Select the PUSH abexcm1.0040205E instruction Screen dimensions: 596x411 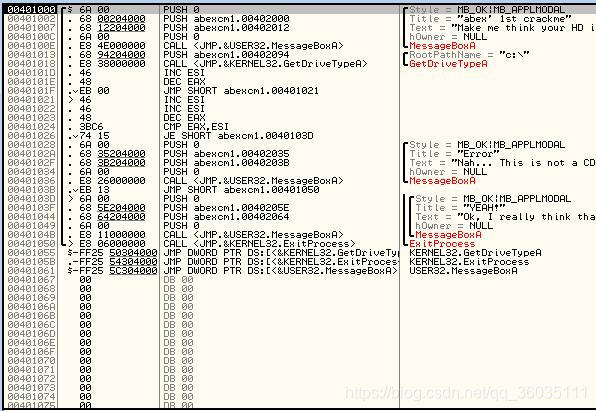coord(226,208)
